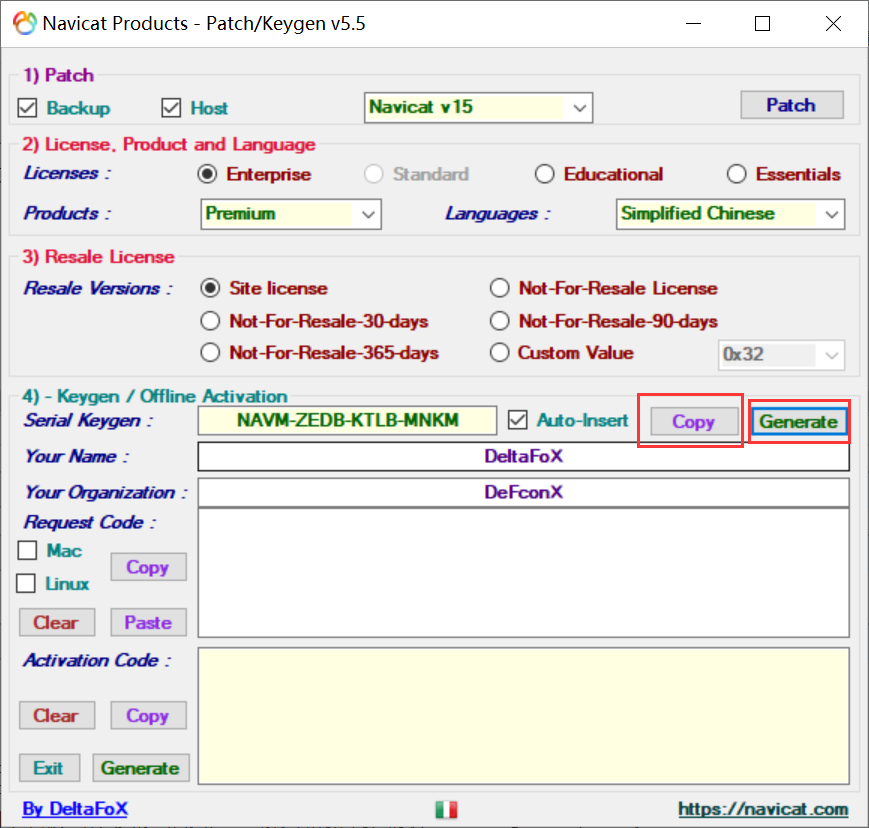Click the Patch button
Screen dimensions: 869x828
pyautogui.click(x=792, y=105)
